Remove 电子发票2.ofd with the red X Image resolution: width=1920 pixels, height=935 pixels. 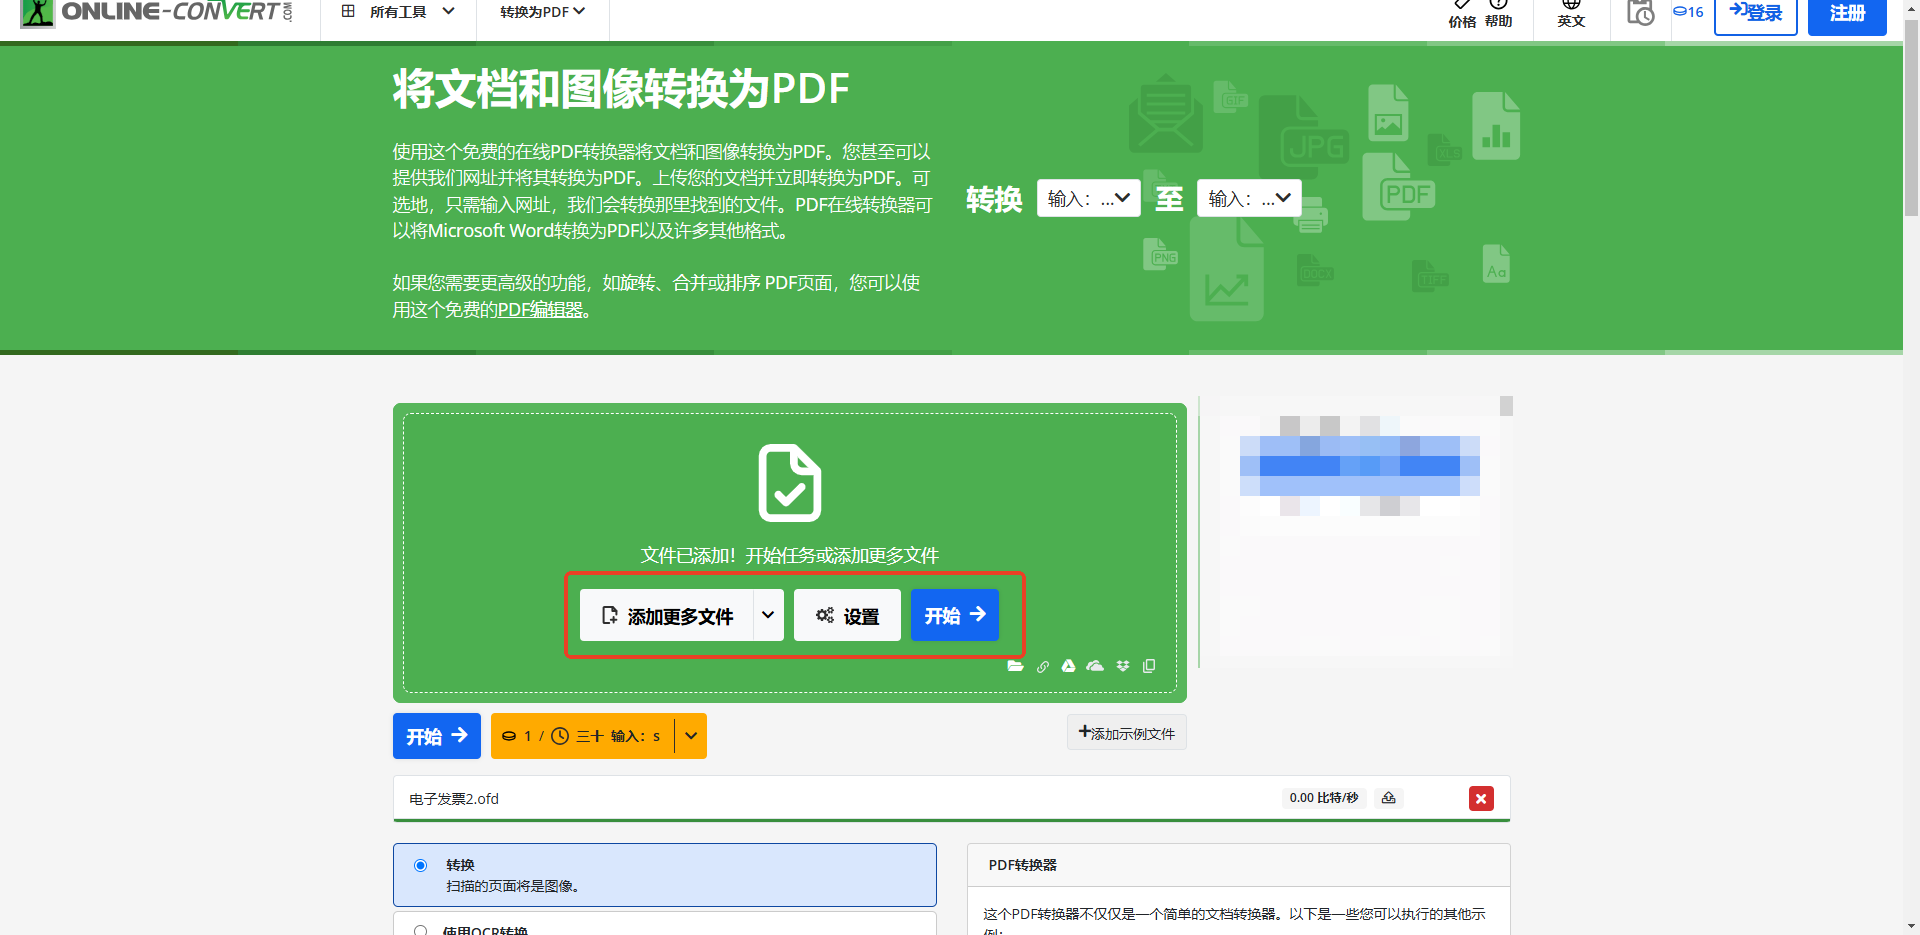1481,798
